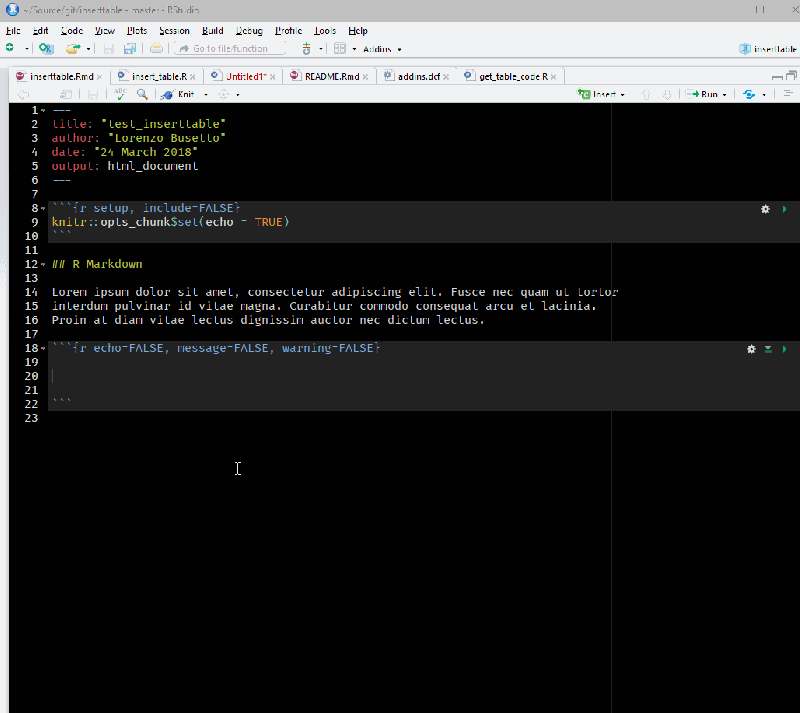Open the Insert chunk dropdown arrow
This screenshot has height=713, width=800.
pos(622,93)
